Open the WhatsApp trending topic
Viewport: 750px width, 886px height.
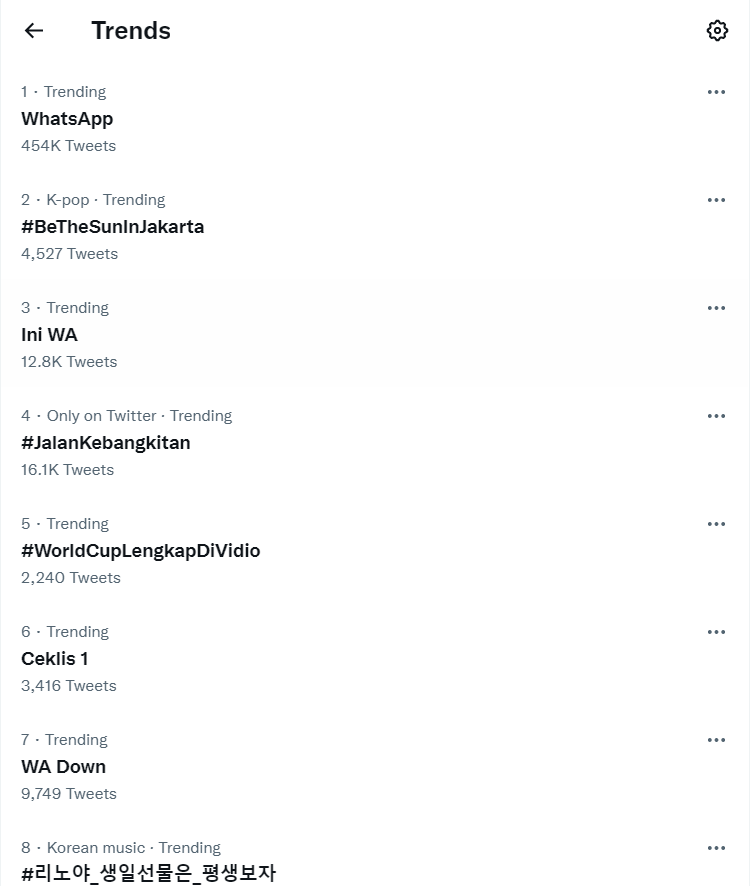(x=67, y=119)
